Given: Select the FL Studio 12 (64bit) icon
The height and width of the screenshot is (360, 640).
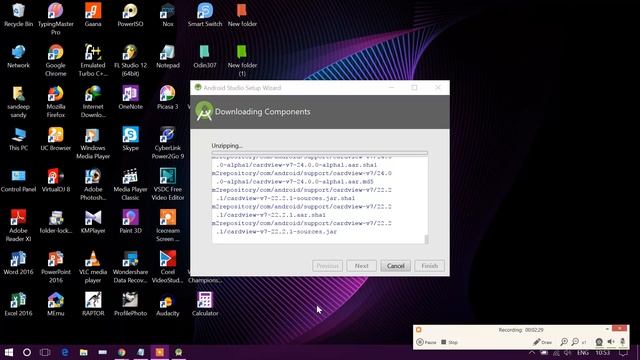Looking at the screenshot, I should (130, 60).
